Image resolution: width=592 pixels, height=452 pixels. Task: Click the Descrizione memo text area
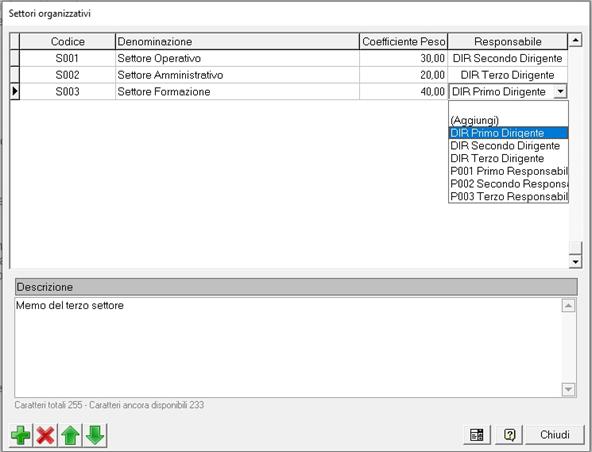point(288,347)
